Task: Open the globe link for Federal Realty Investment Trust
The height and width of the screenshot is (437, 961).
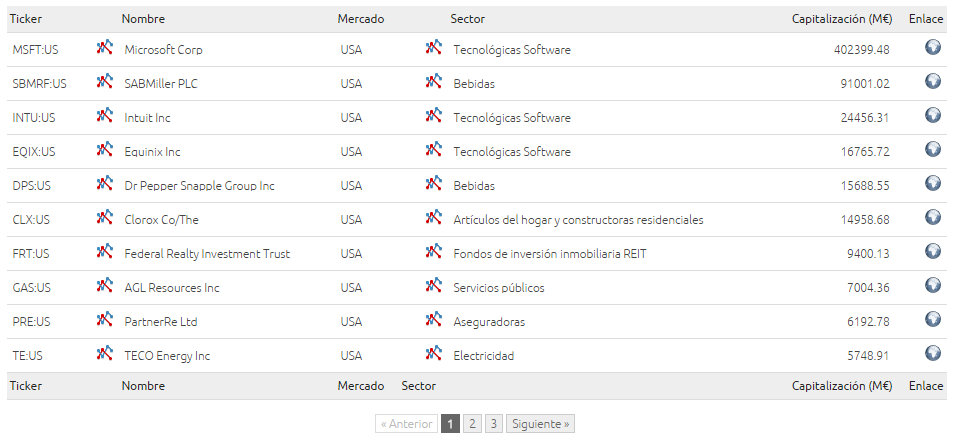Action: [933, 251]
